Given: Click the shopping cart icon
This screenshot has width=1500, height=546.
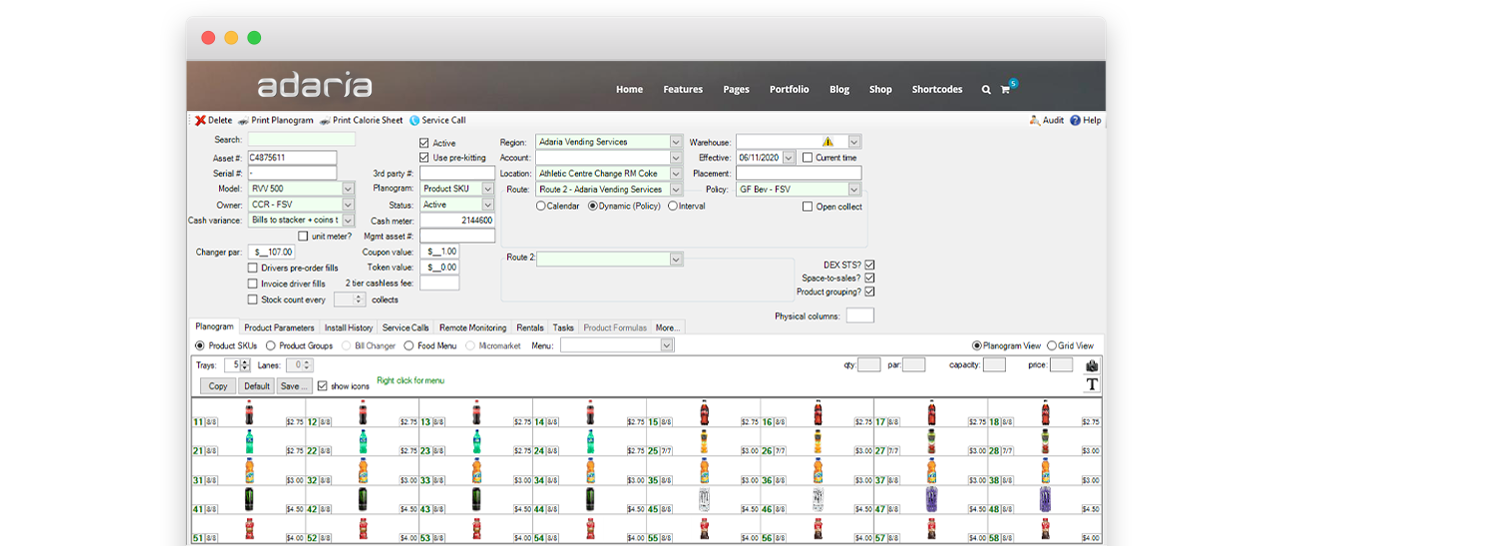Looking at the screenshot, I should tap(1005, 90).
